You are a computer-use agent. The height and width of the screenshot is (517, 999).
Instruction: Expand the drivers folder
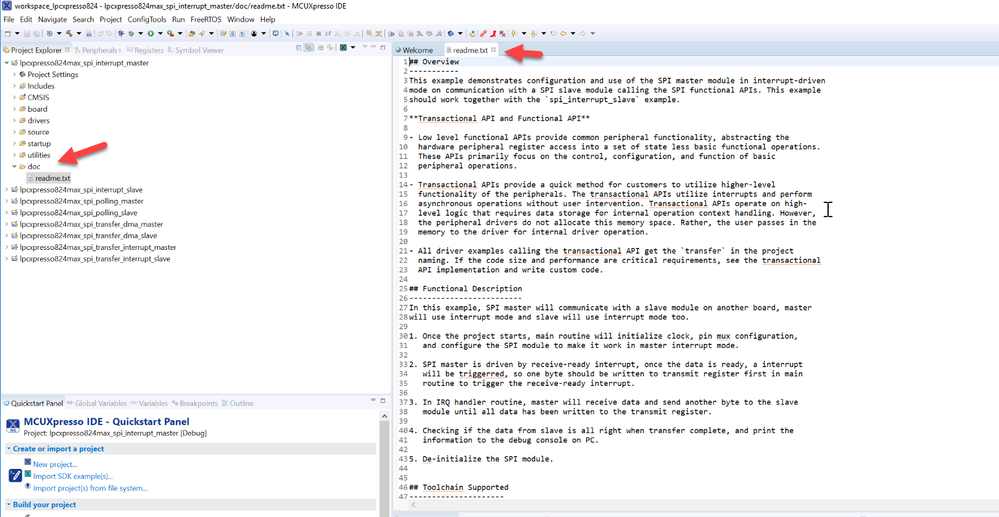[14, 120]
